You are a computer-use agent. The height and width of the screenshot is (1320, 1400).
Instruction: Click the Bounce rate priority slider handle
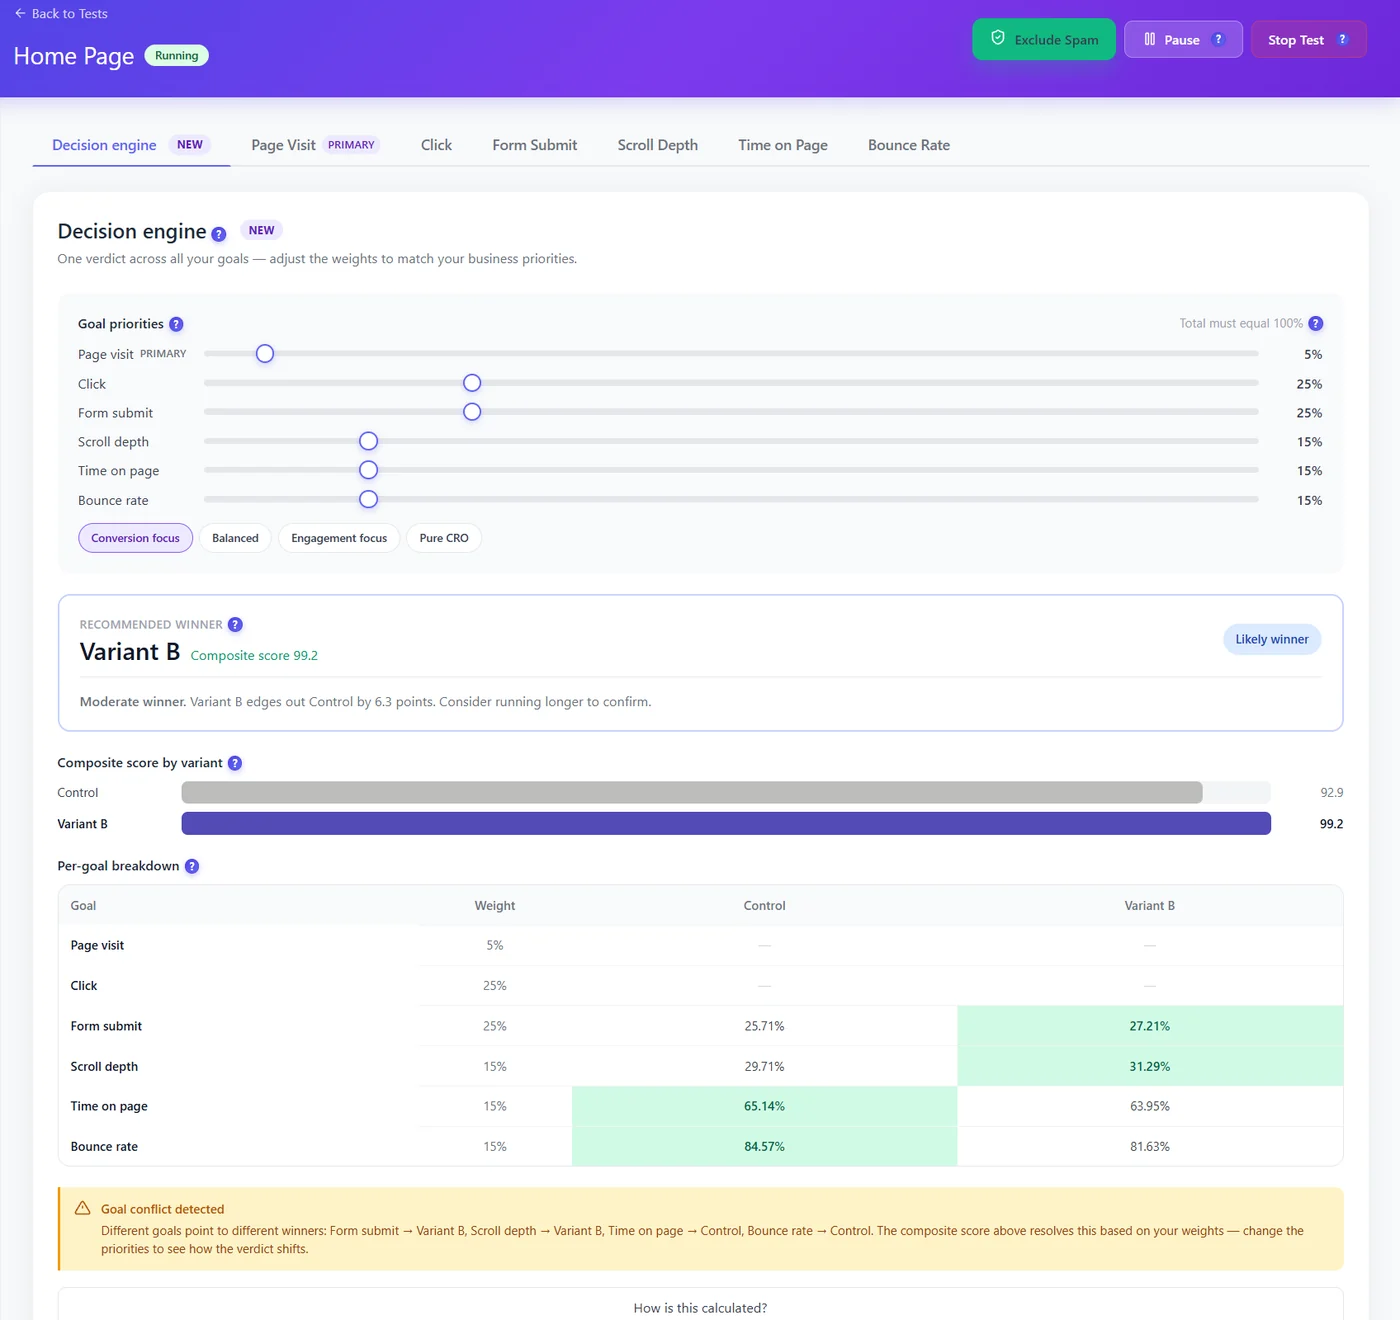(x=369, y=499)
